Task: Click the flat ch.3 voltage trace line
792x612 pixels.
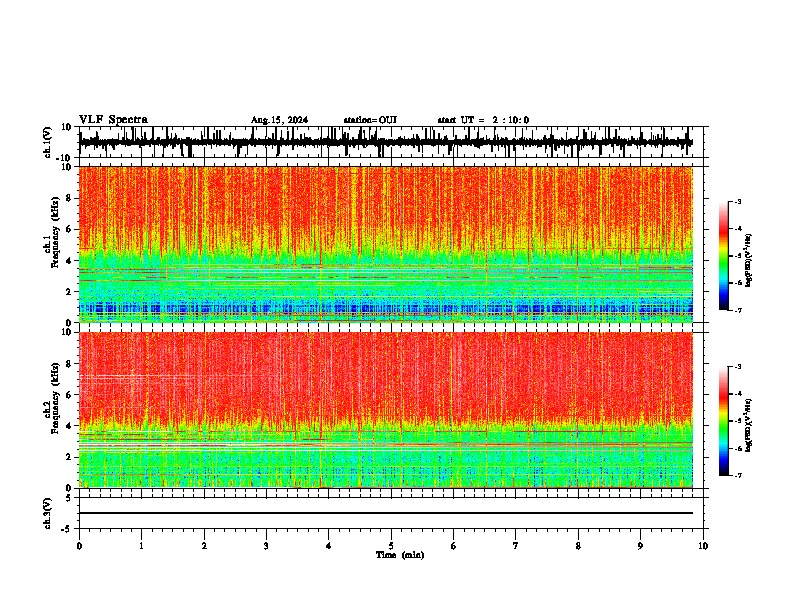Action: 386,513
